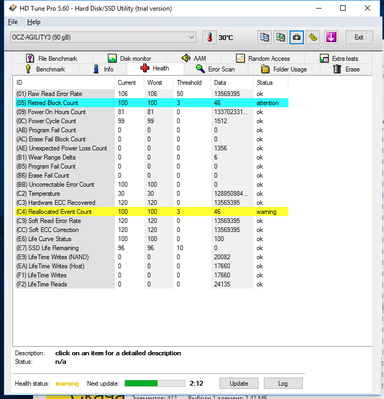This screenshot has height=399, width=384.
Task: Click data value 20082 for LifeTime Writes (NAND)
Action: (222, 257)
